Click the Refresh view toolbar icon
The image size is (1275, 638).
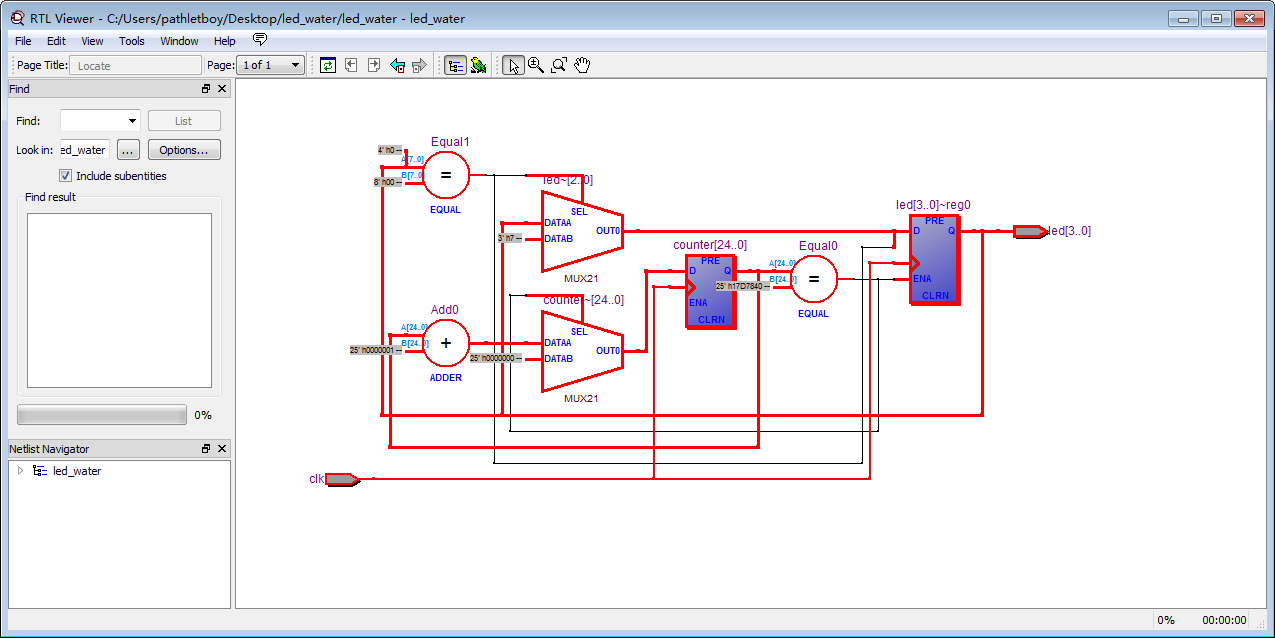click(327, 65)
